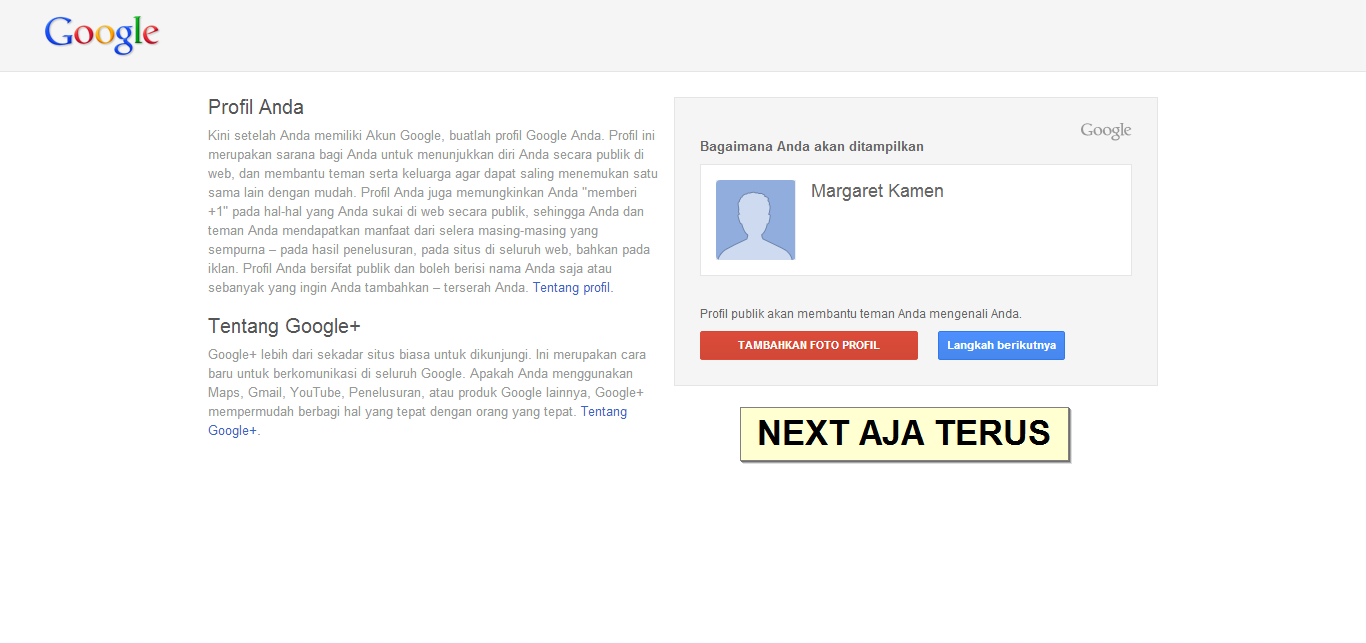Click the Langkah berikutnya button
The image size is (1366, 643).
[x=1001, y=345]
